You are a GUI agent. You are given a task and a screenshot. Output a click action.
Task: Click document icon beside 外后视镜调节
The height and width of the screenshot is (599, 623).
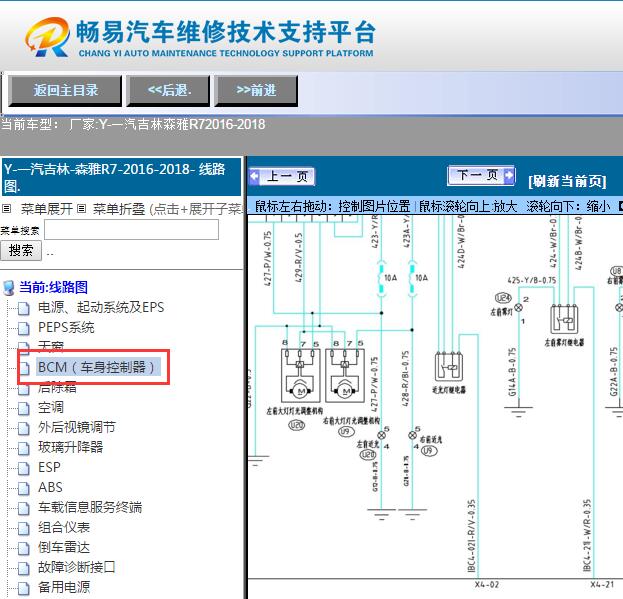tap(24, 428)
